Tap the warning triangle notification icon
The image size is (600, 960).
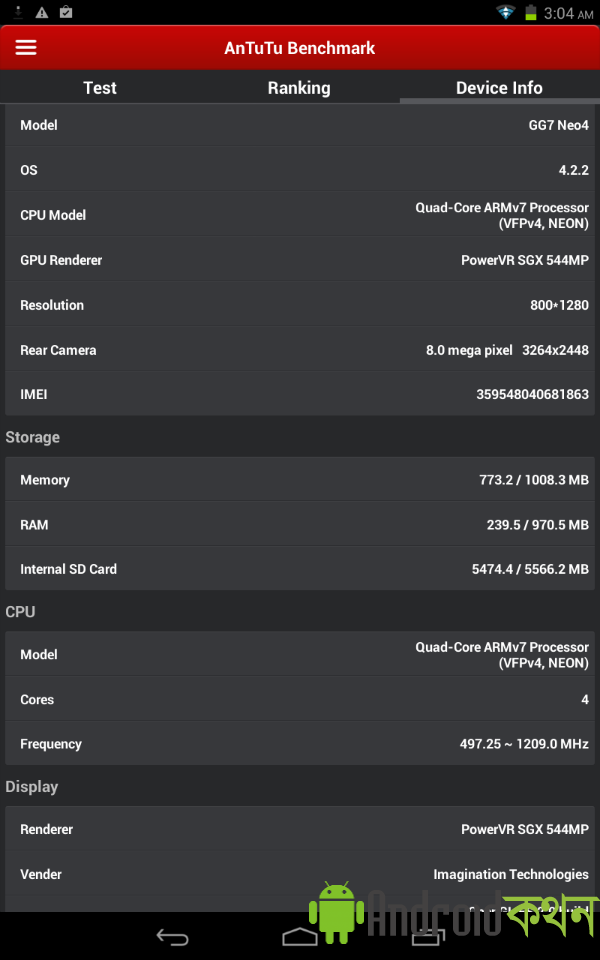(x=42, y=12)
